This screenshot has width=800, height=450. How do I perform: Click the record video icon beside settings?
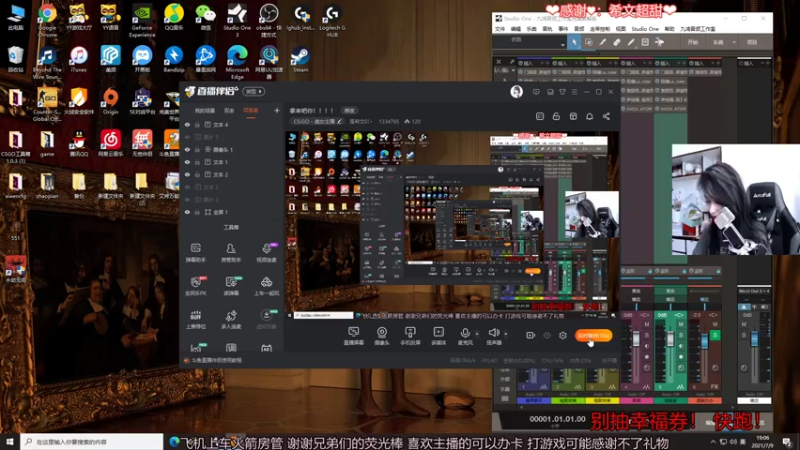tap(530, 335)
